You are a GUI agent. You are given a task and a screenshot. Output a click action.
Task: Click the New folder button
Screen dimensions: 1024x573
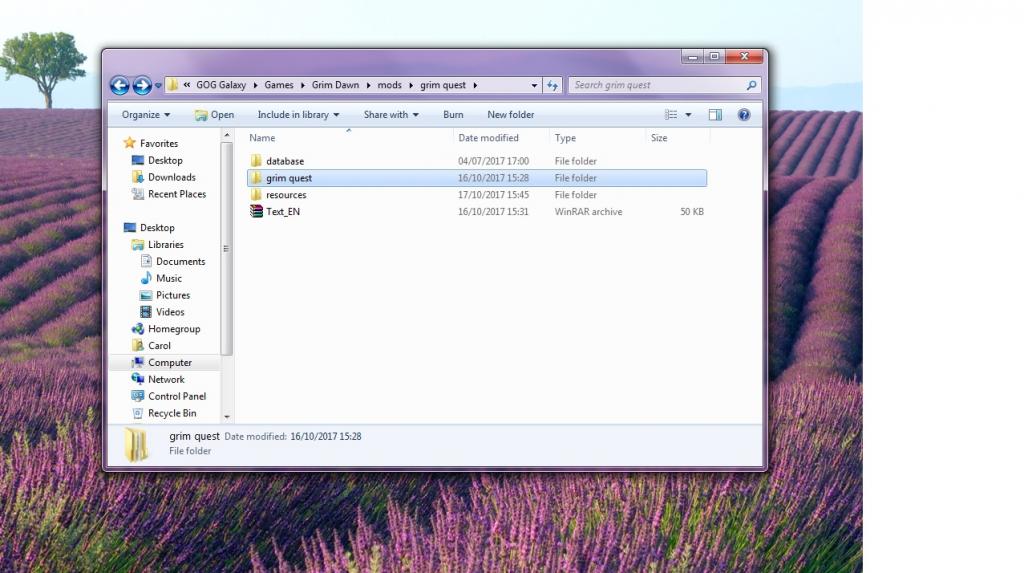coord(510,115)
